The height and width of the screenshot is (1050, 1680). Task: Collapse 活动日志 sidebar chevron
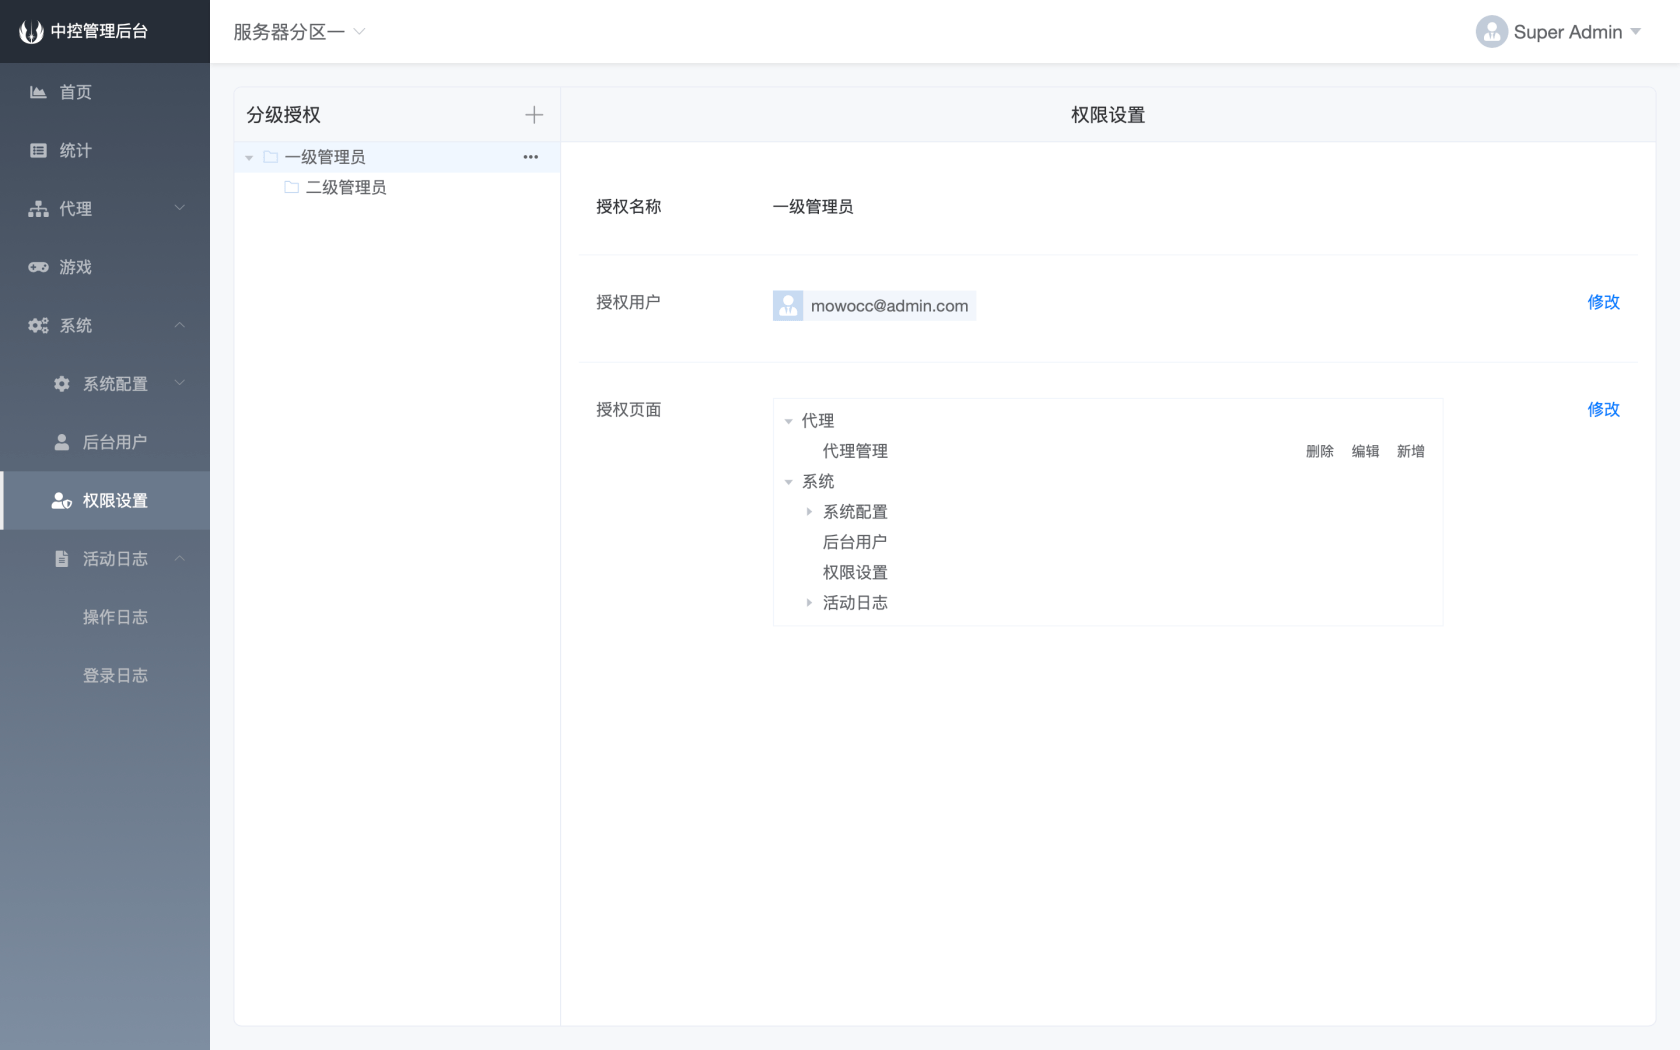[x=180, y=558]
